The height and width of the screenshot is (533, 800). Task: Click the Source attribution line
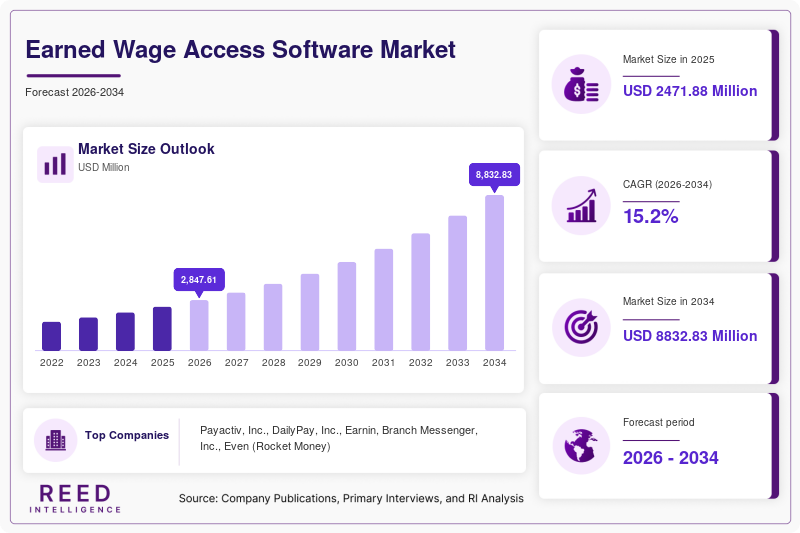pyautogui.click(x=351, y=498)
